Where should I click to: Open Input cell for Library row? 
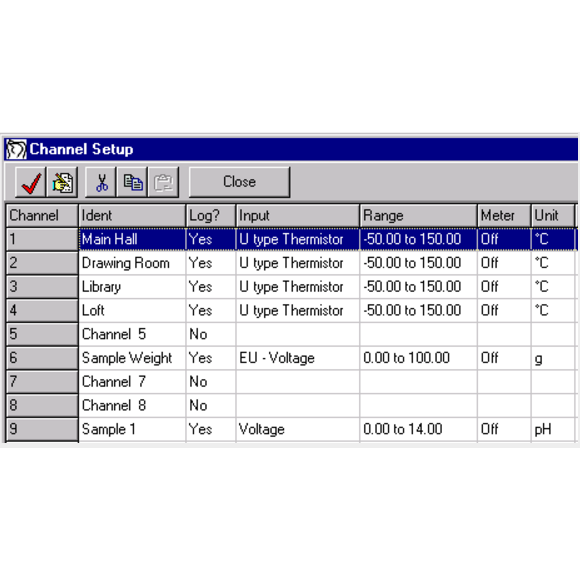[x=298, y=287]
